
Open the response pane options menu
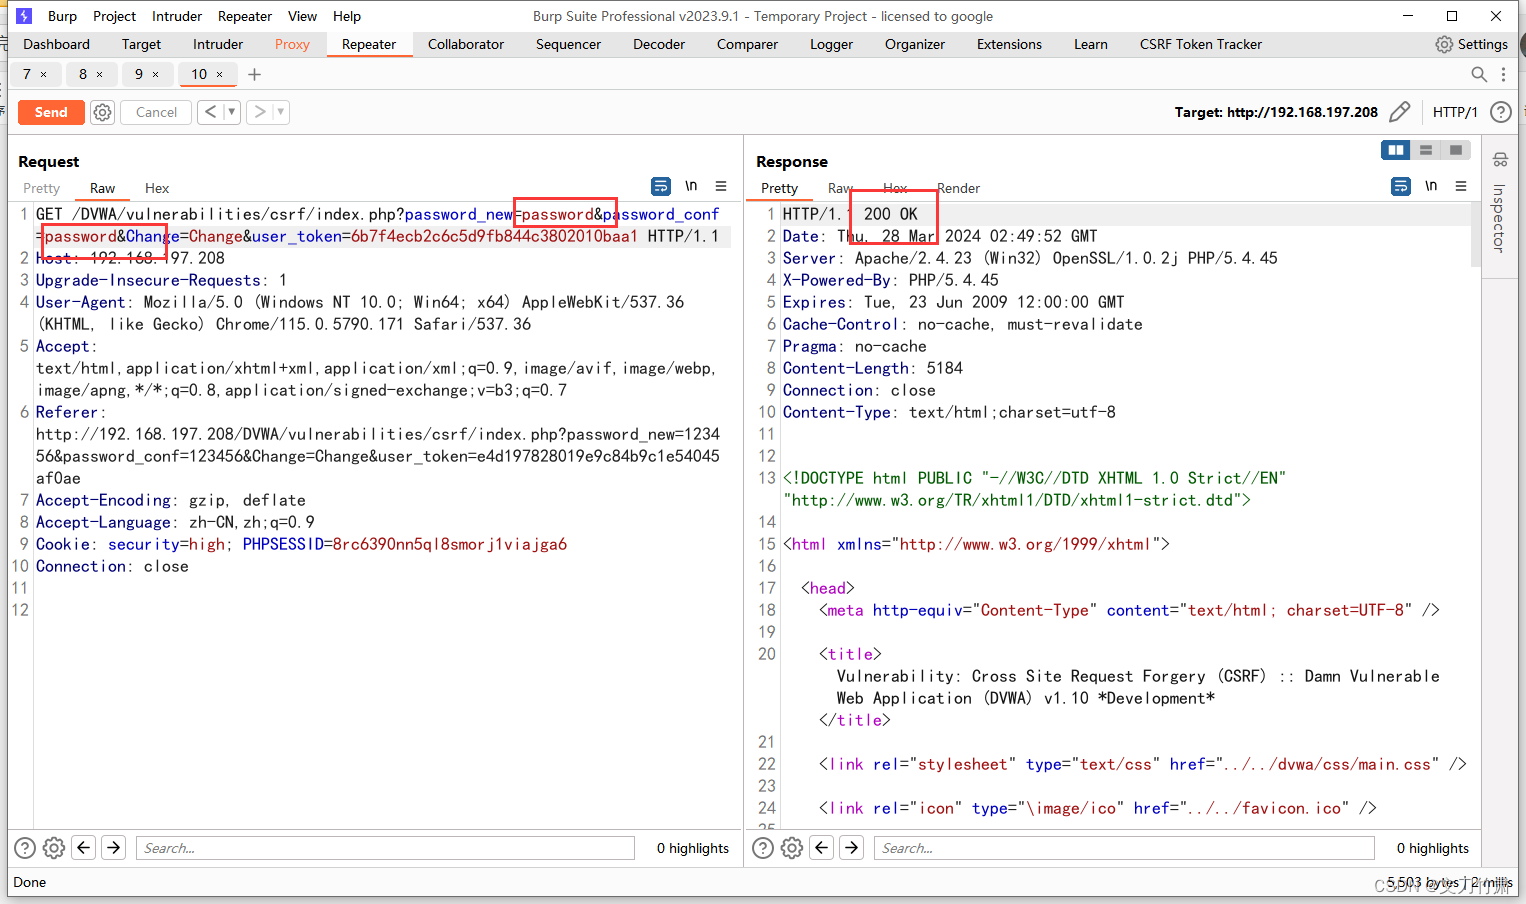pyautogui.click(x=1461, y=186)
